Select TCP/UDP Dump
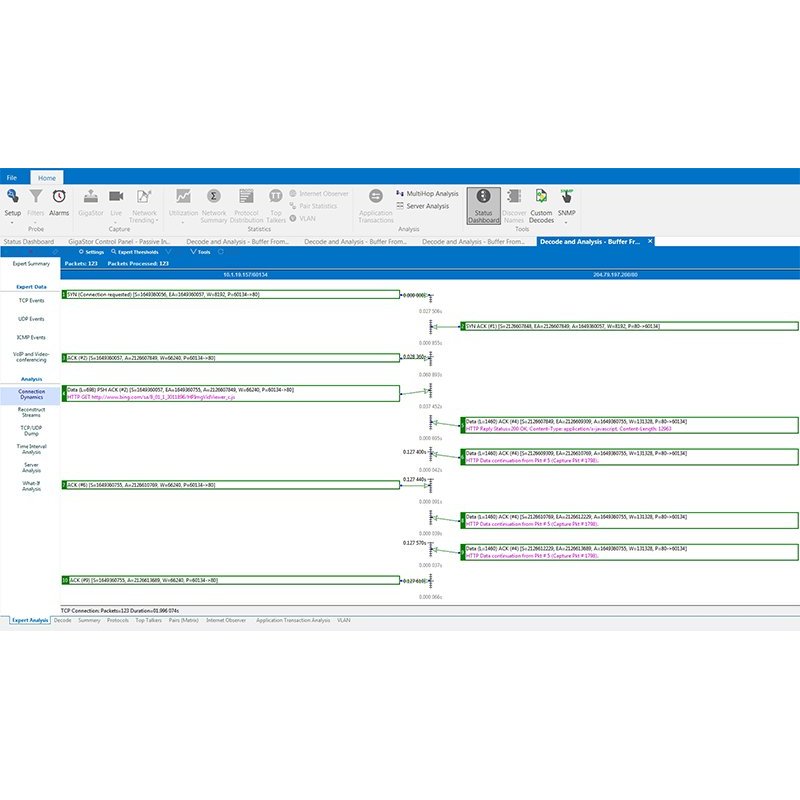Screen dimensions: 800x800 31,431
